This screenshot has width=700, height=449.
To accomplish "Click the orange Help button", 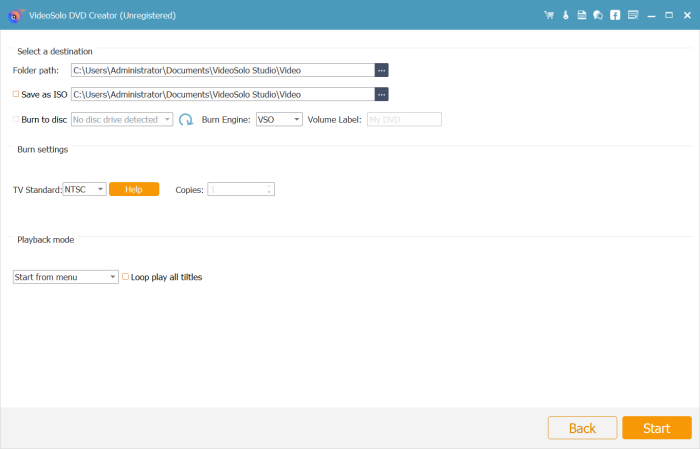I will [x=134, y=189].
